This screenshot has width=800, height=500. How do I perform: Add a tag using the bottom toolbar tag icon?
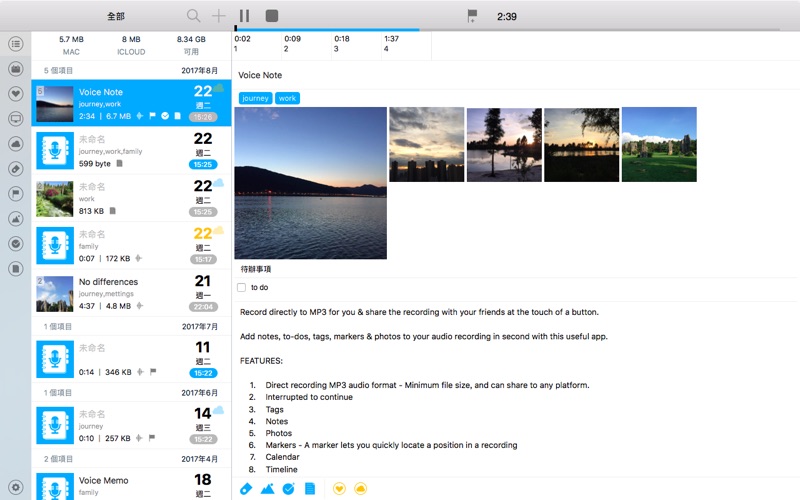click(245, 489)
